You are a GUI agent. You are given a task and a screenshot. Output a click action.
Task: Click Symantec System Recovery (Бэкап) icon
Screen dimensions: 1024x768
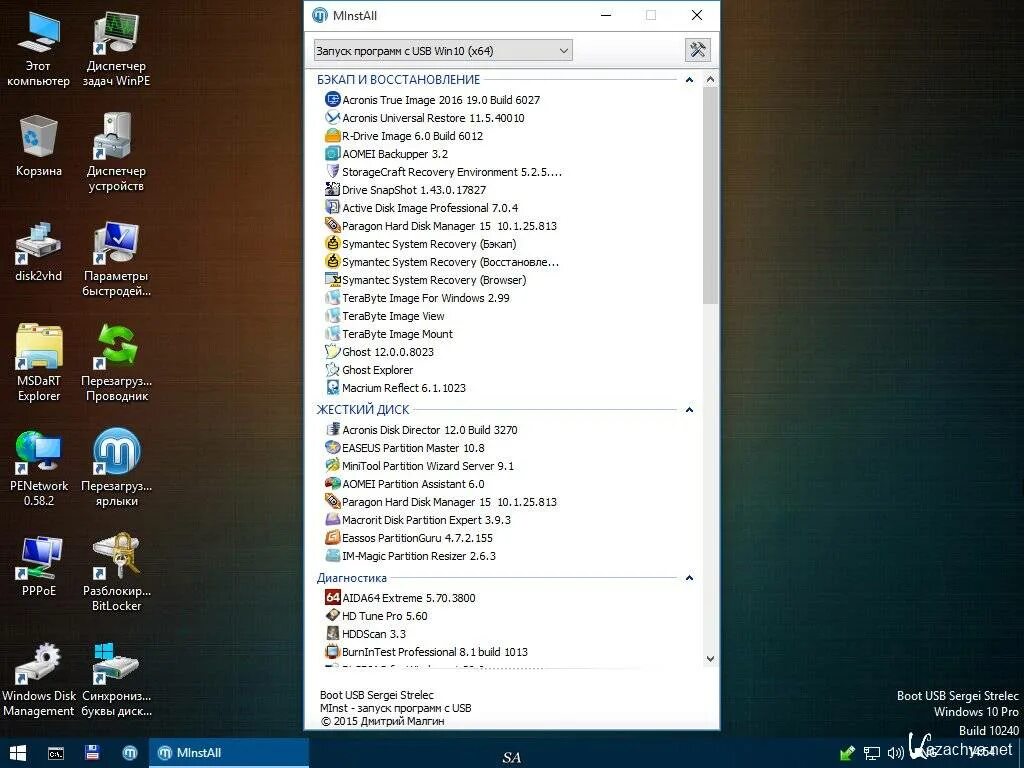[x=332, y=244]
